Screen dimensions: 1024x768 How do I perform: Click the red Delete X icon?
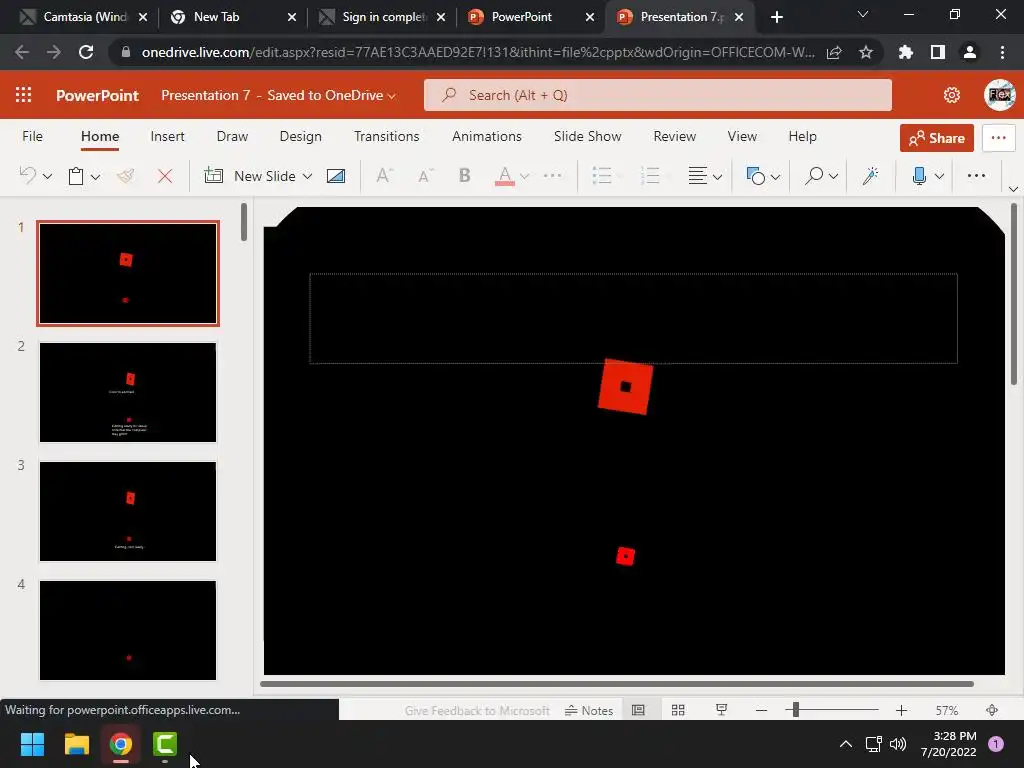point(165,176)
